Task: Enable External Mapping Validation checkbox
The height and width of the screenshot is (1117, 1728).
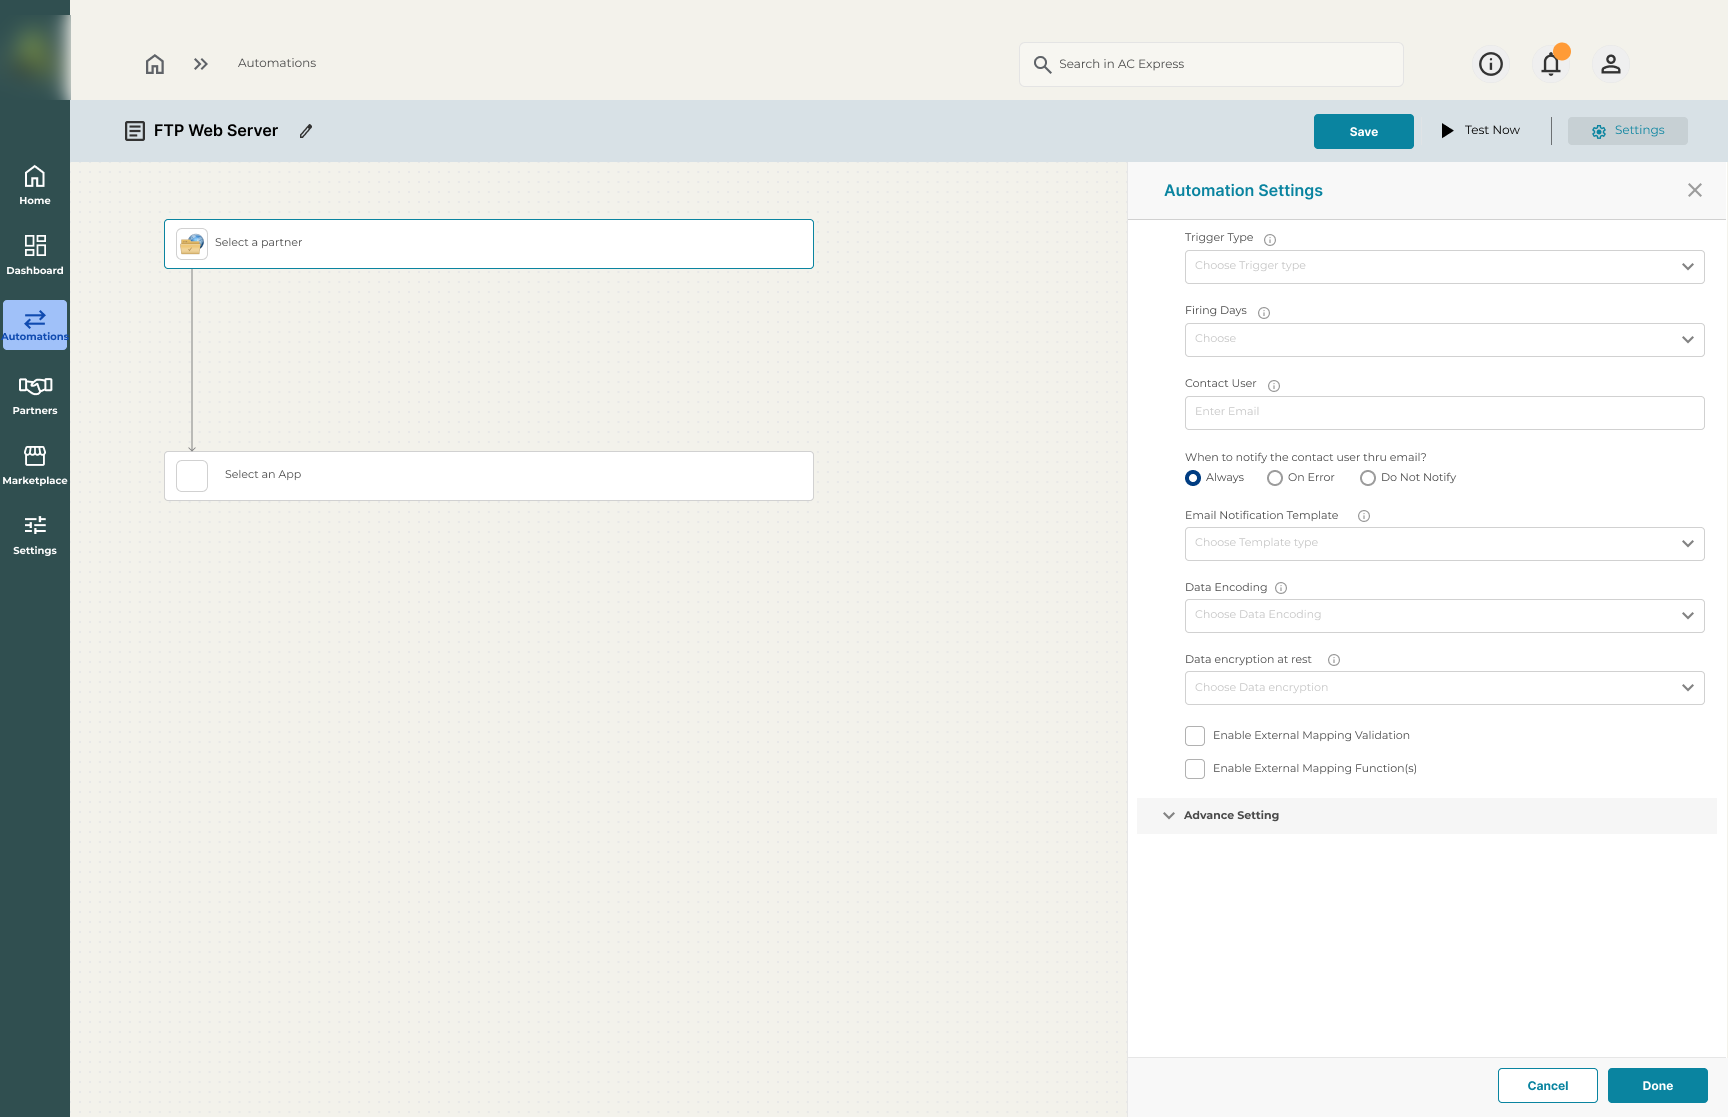Action: [1195, 736]
